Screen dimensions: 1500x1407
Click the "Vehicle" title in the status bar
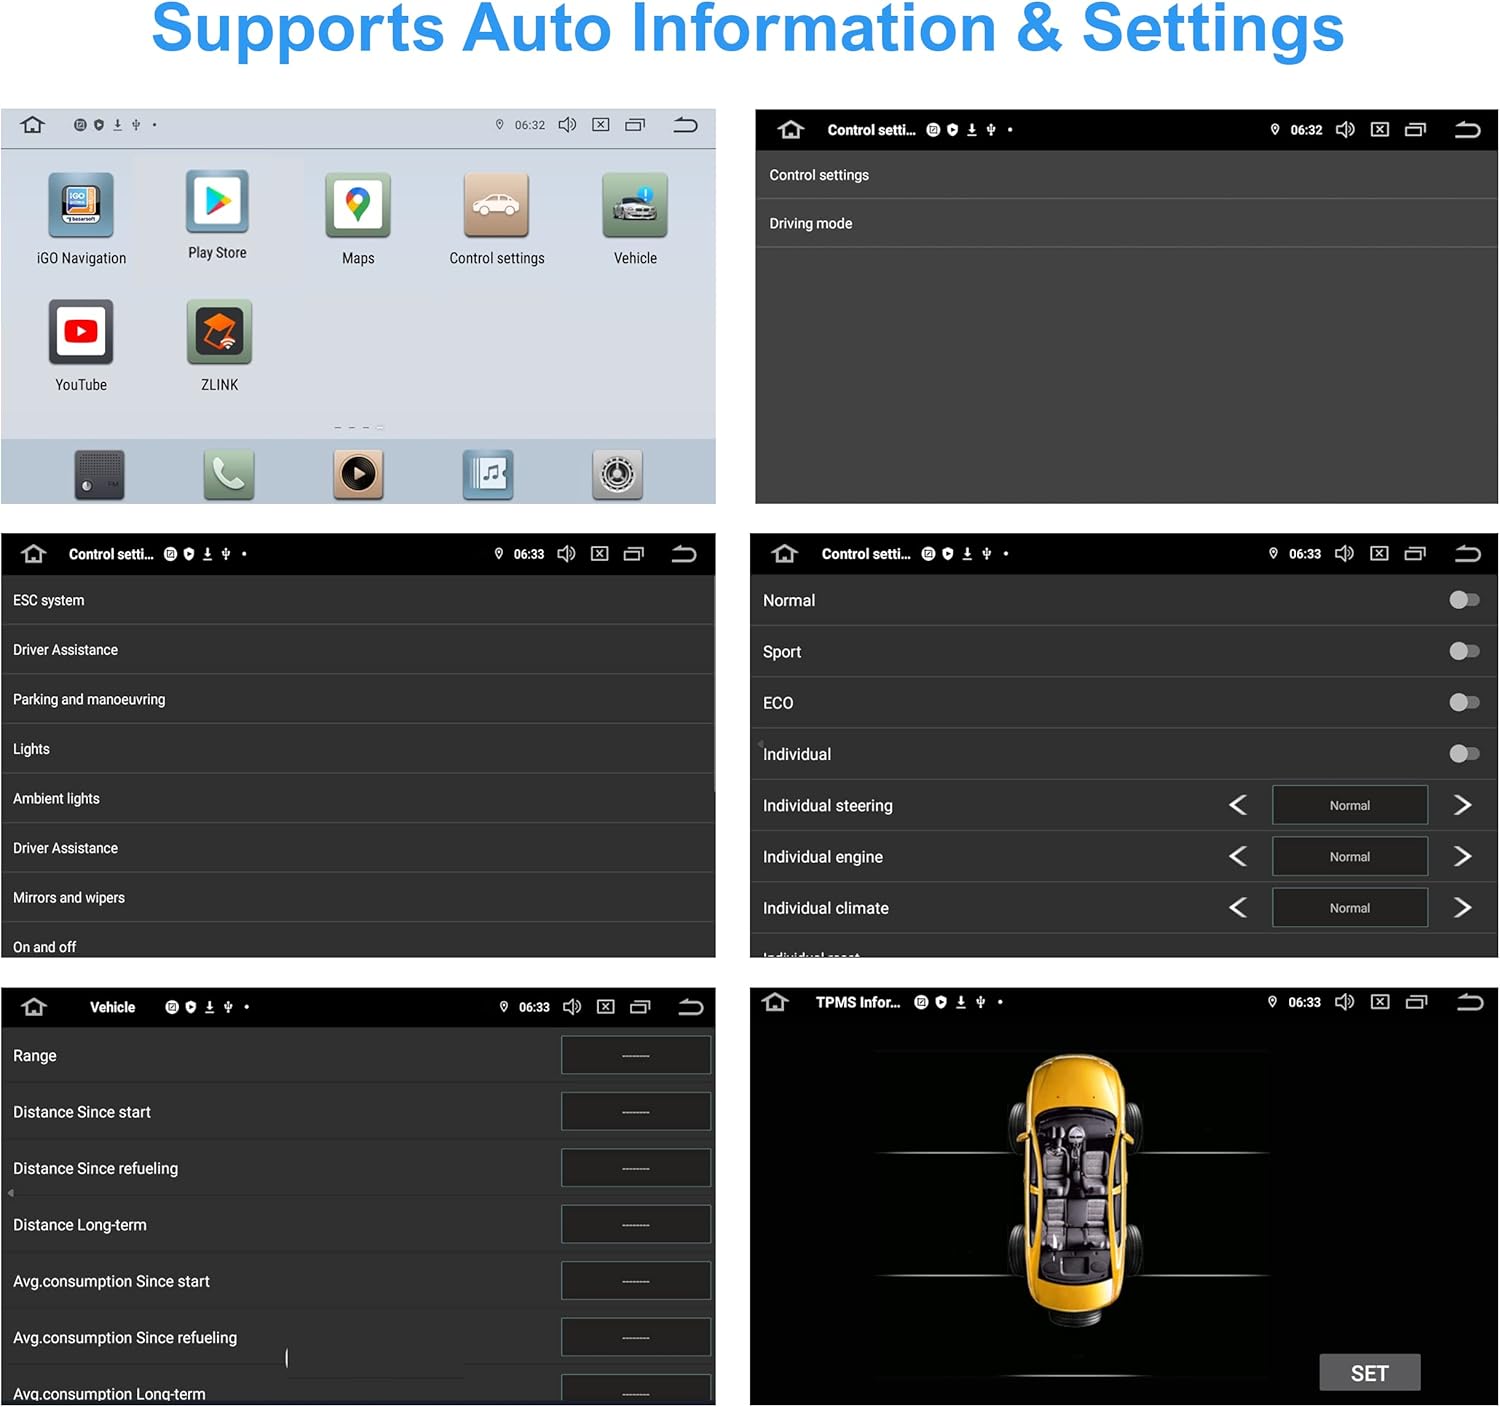pos(112,1007)
